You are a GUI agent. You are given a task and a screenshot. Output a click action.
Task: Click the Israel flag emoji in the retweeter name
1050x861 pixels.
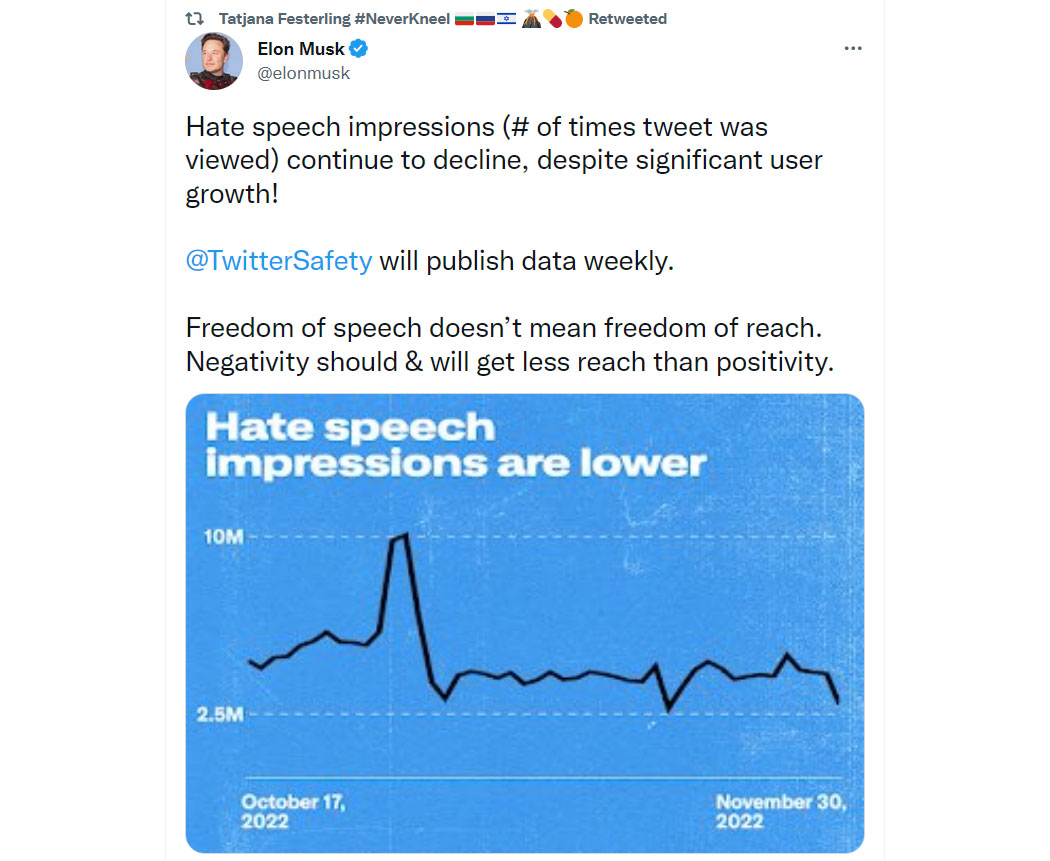tap(506, 19)
